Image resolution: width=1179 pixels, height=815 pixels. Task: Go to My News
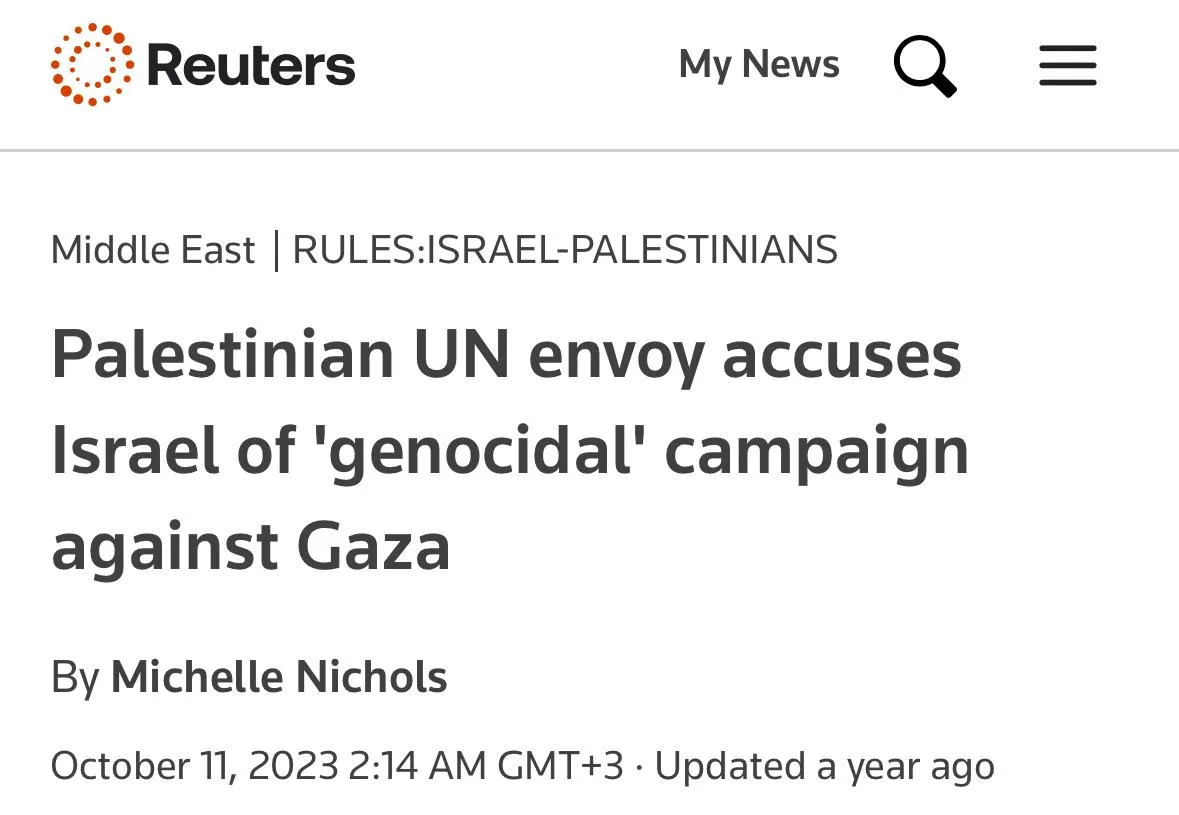click(759, 65)
